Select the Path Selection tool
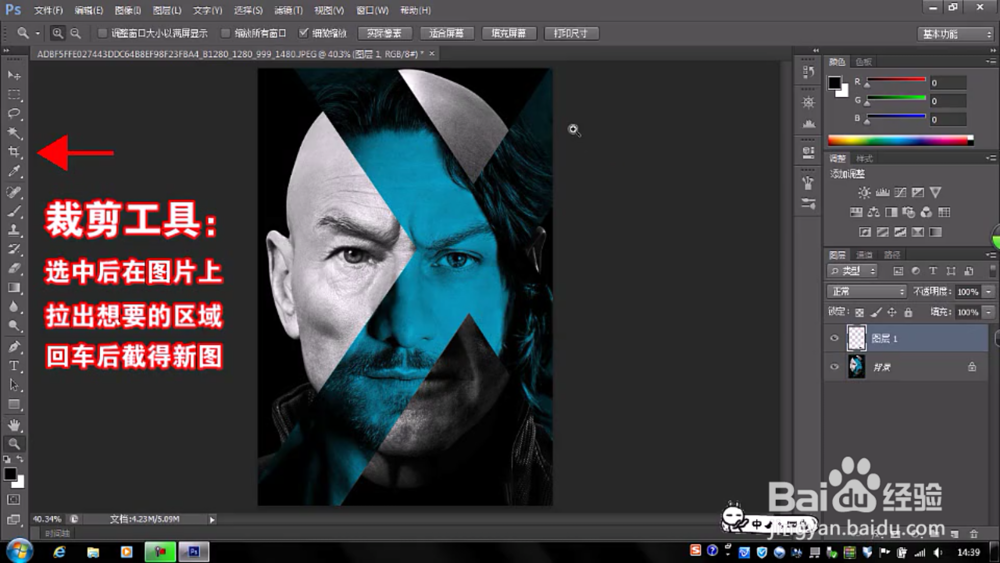Viewport: 1000px width, 563px height. tap(14, 385)
